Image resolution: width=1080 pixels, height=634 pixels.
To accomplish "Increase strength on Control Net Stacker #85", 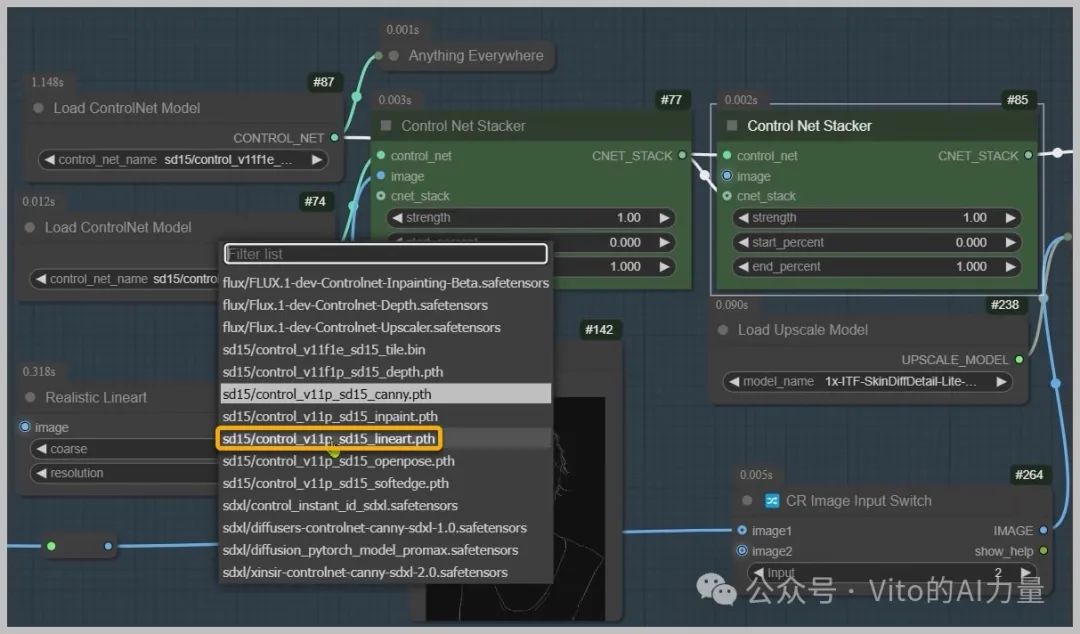I will pos(1011,218).
